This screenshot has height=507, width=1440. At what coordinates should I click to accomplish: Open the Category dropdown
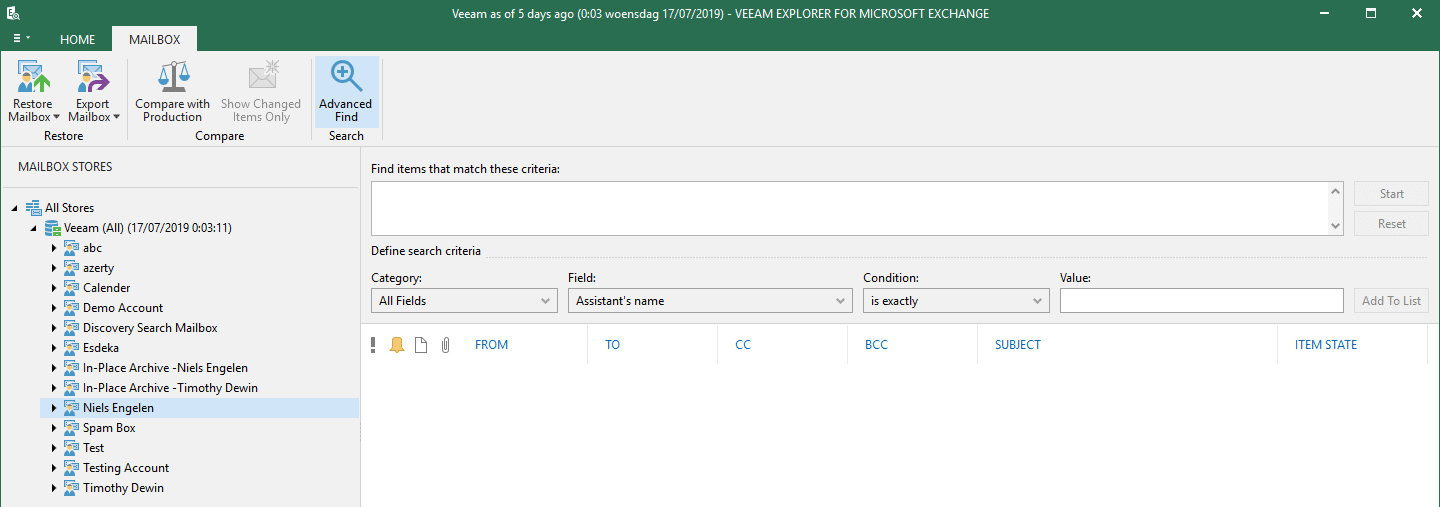point(464,301)
